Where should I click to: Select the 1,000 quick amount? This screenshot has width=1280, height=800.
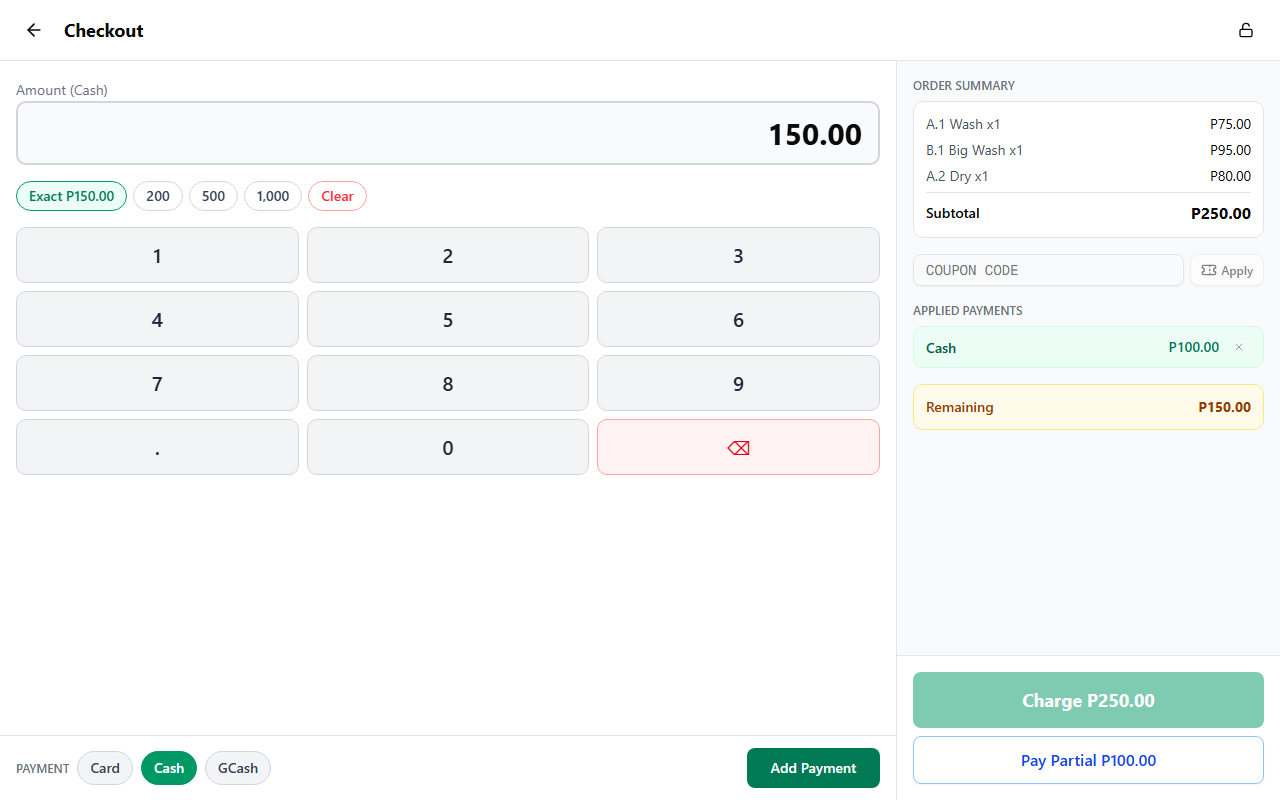coord(273,196)
